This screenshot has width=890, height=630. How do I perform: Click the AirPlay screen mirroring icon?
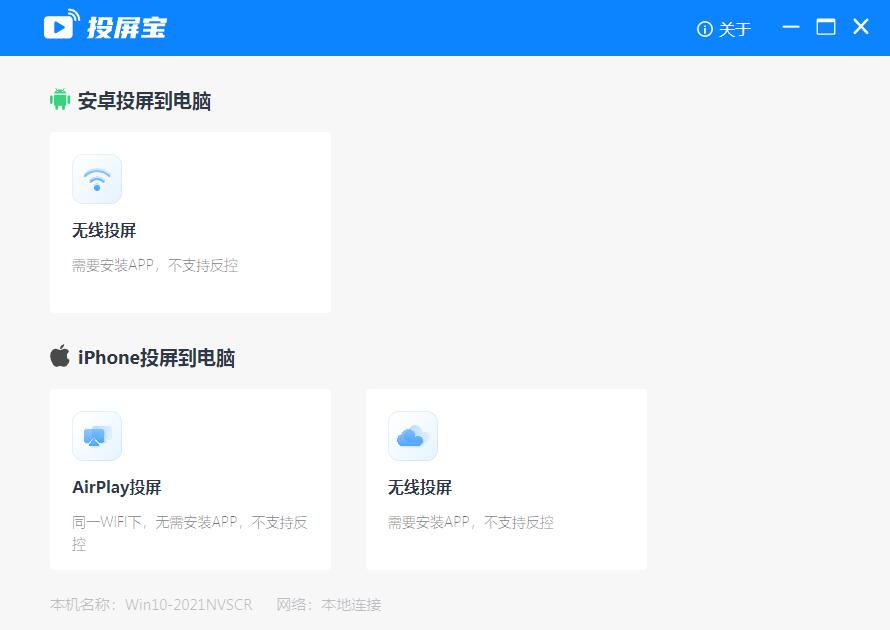click(x=97, y=436)
